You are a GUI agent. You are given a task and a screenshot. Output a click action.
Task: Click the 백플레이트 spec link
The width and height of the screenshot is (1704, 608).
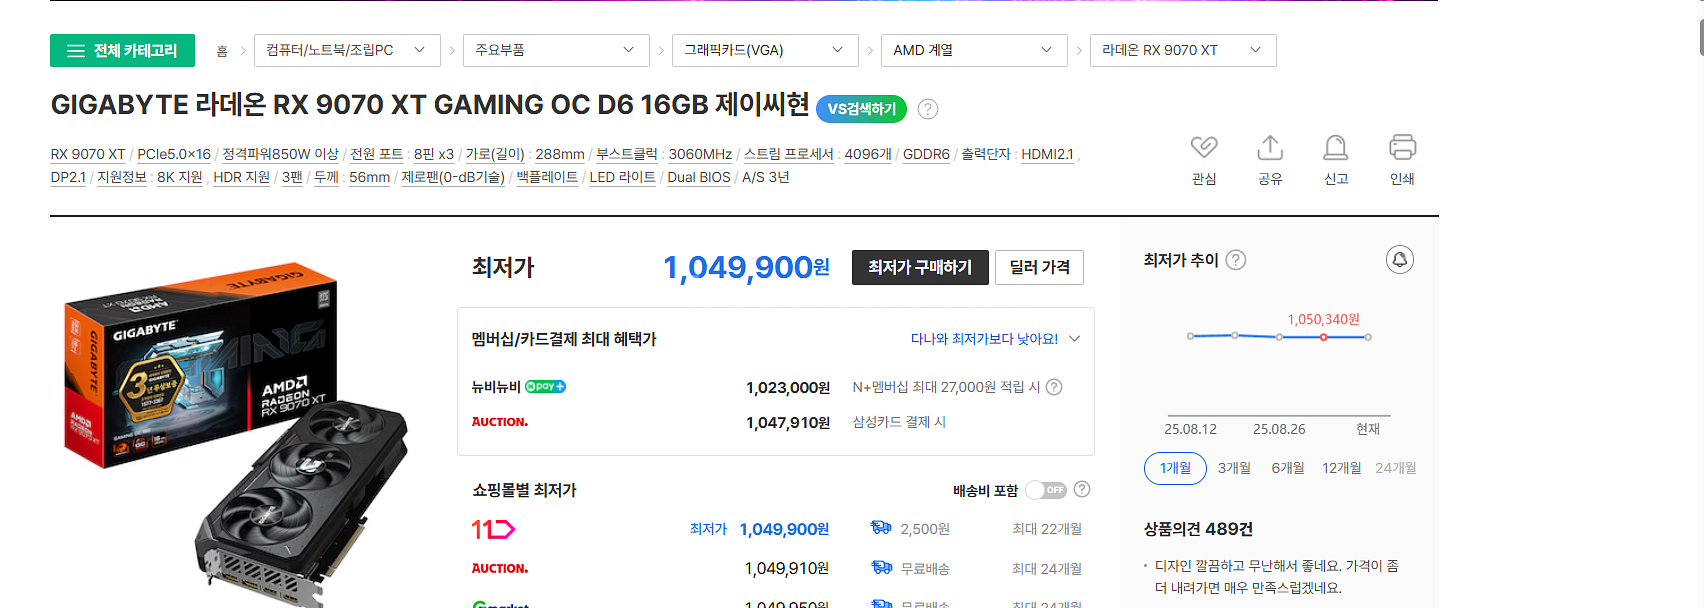coord(547,177)
